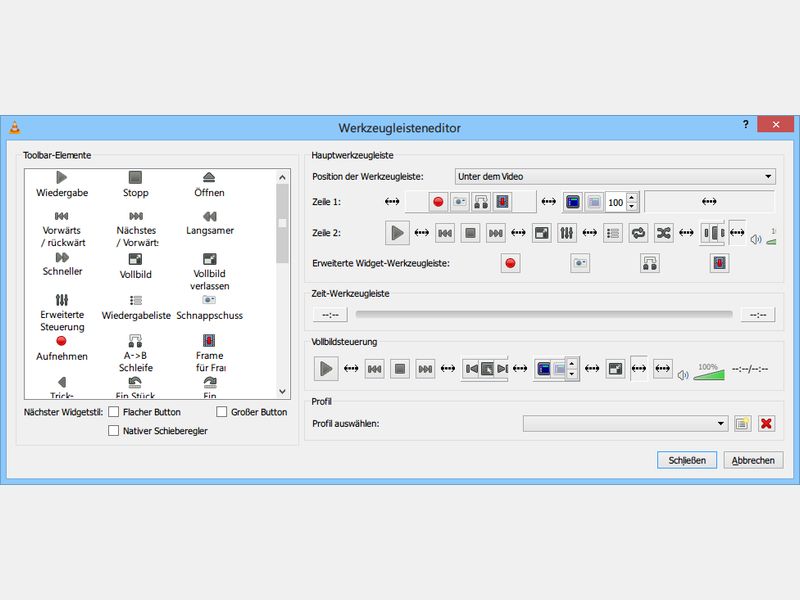Click the red record button in Erweiterte Widget-Werkzeugleiste
This screenshot has height=600, width=800.
click(510, 263)
